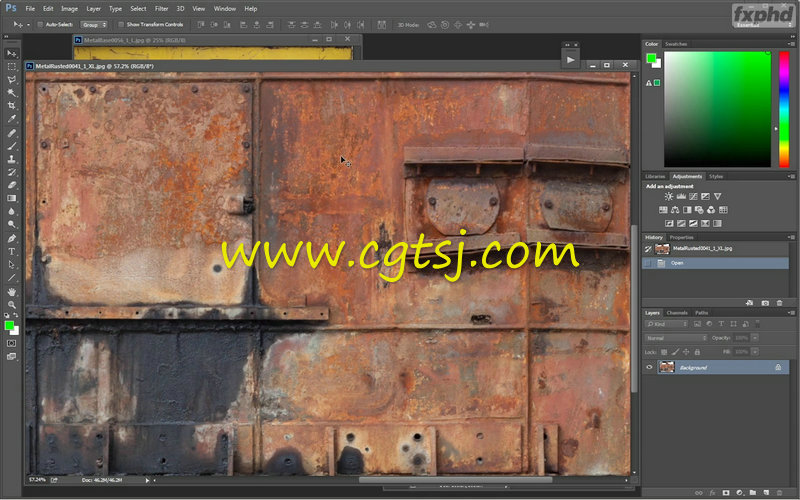Open the Layer menu
Screen dimensions: 800x500
tap(93, 9)
